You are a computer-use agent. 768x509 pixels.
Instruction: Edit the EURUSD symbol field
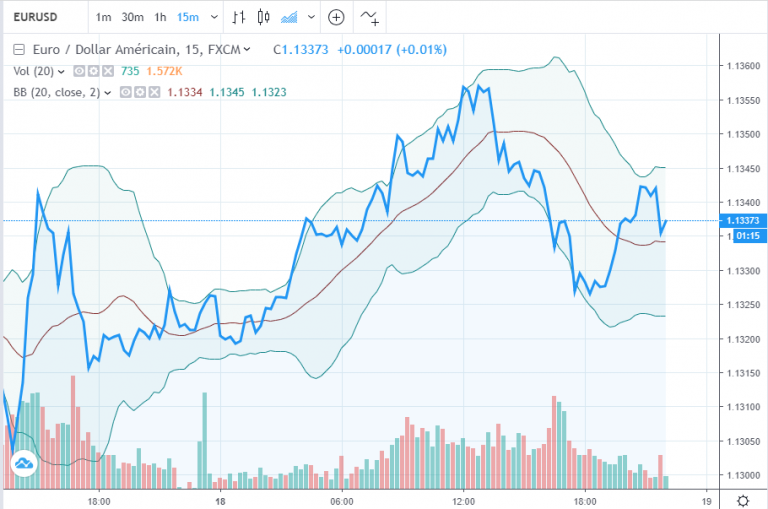[35, 17]
